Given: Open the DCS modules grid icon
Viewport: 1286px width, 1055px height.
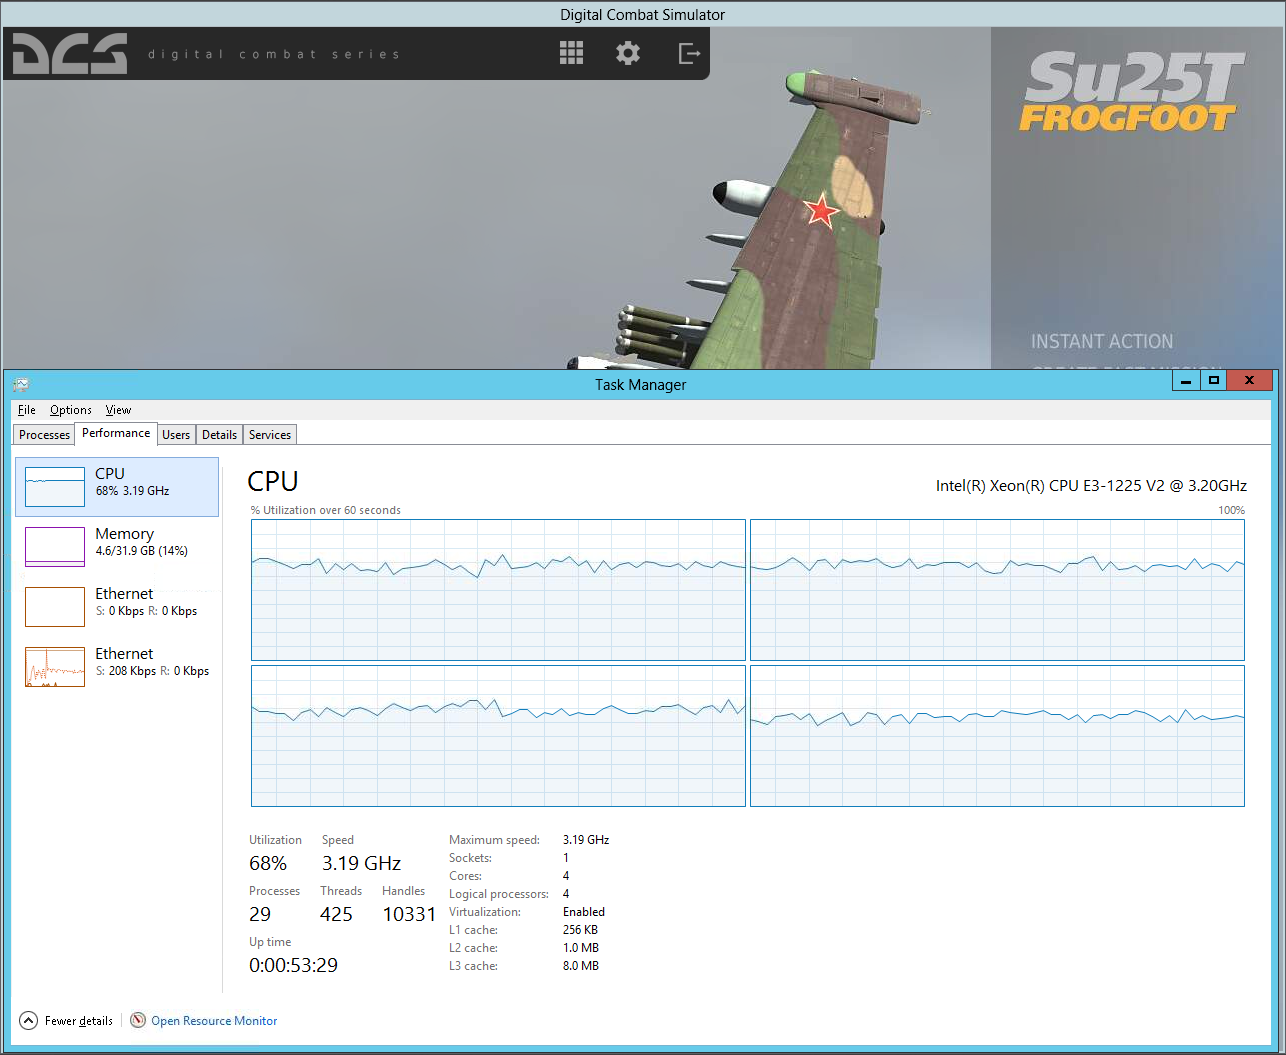Looking at the screenshot, I should (x=571, y=53).
